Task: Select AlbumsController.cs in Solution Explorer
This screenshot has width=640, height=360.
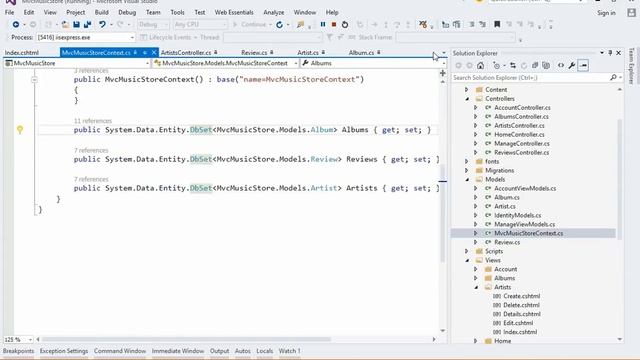Action: tap(521, 117)
